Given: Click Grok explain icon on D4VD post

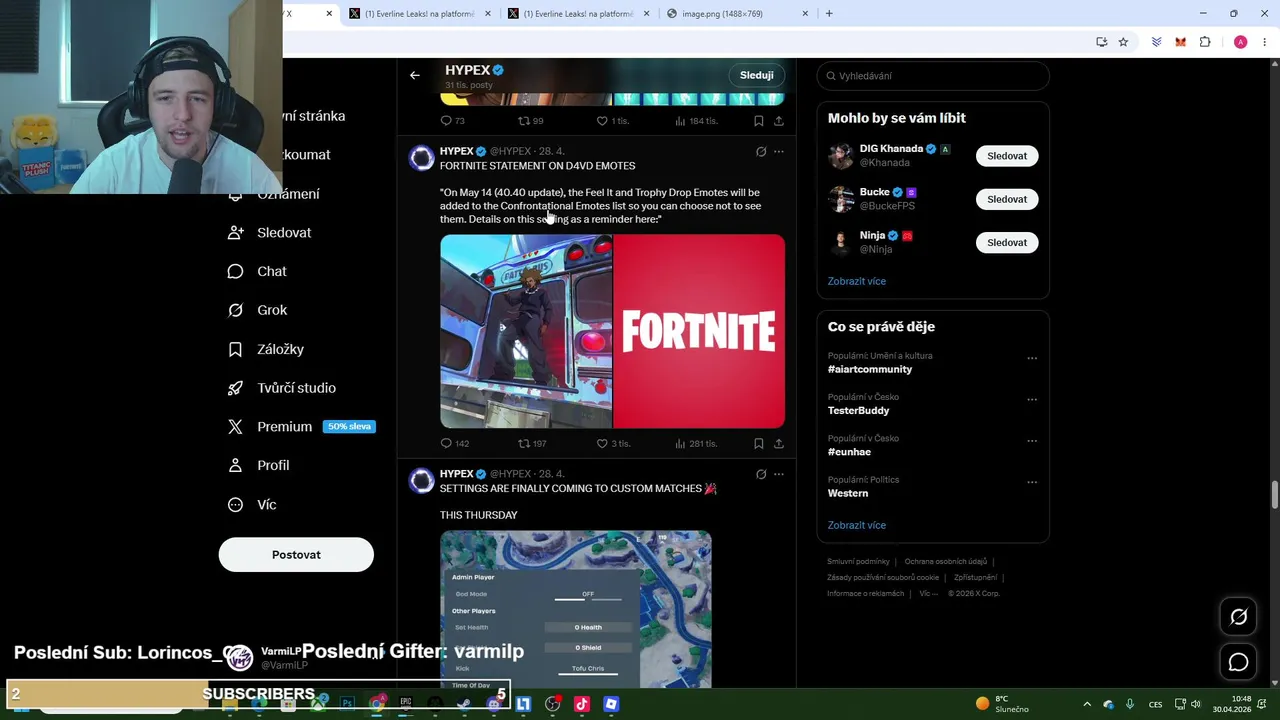Looking at the screenshot, I should tap(761, 152).
